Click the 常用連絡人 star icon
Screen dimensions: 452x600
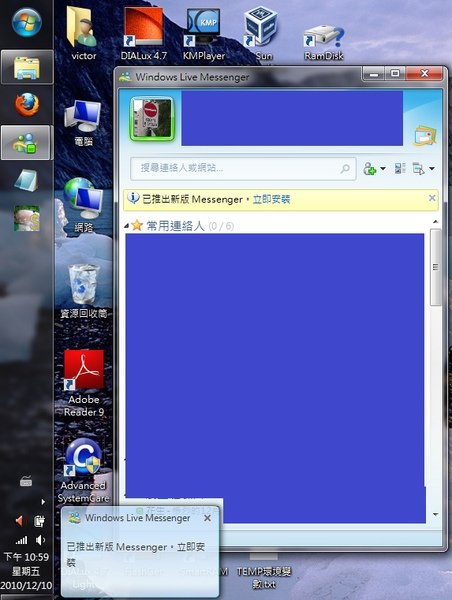pyautogui.click(x=137, y=225)
